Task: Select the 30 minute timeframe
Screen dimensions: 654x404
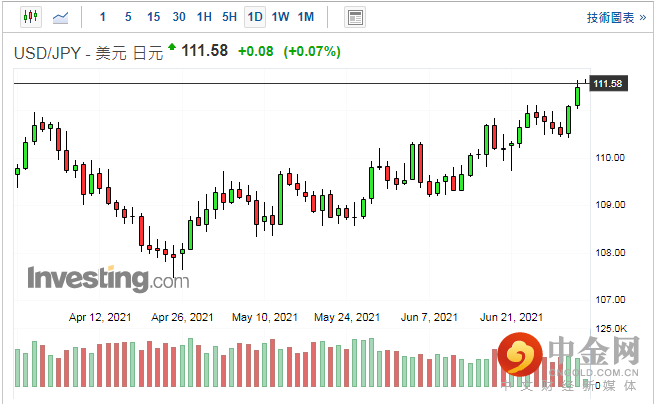Action: tap(179, 17)
